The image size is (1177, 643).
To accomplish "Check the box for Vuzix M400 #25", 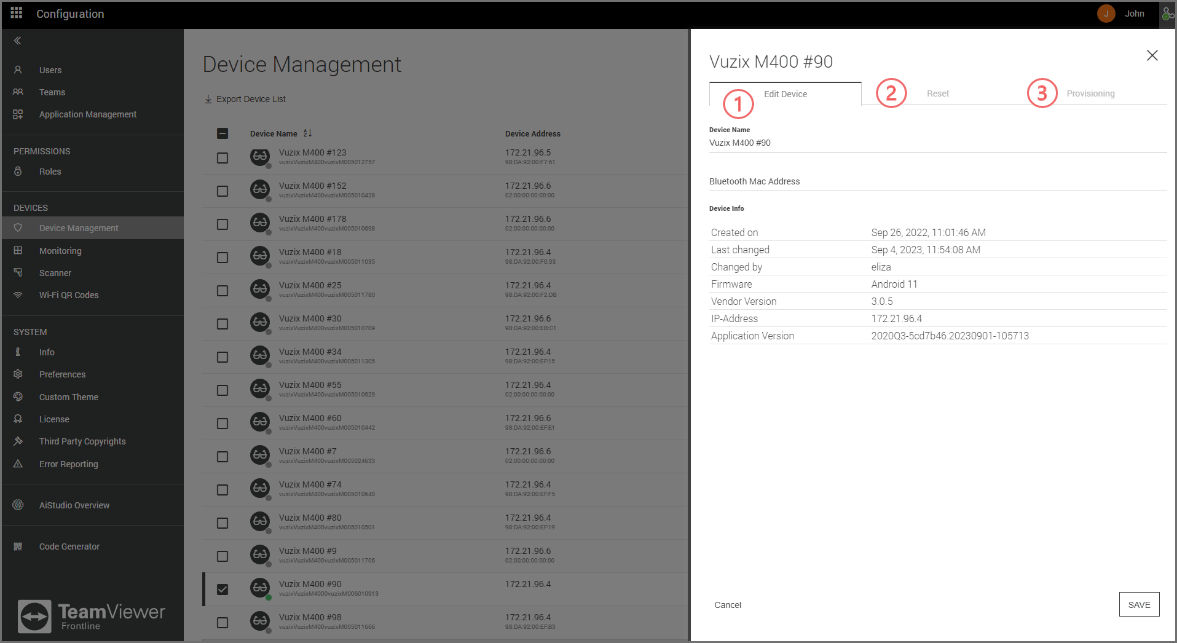I will point(222,290).
